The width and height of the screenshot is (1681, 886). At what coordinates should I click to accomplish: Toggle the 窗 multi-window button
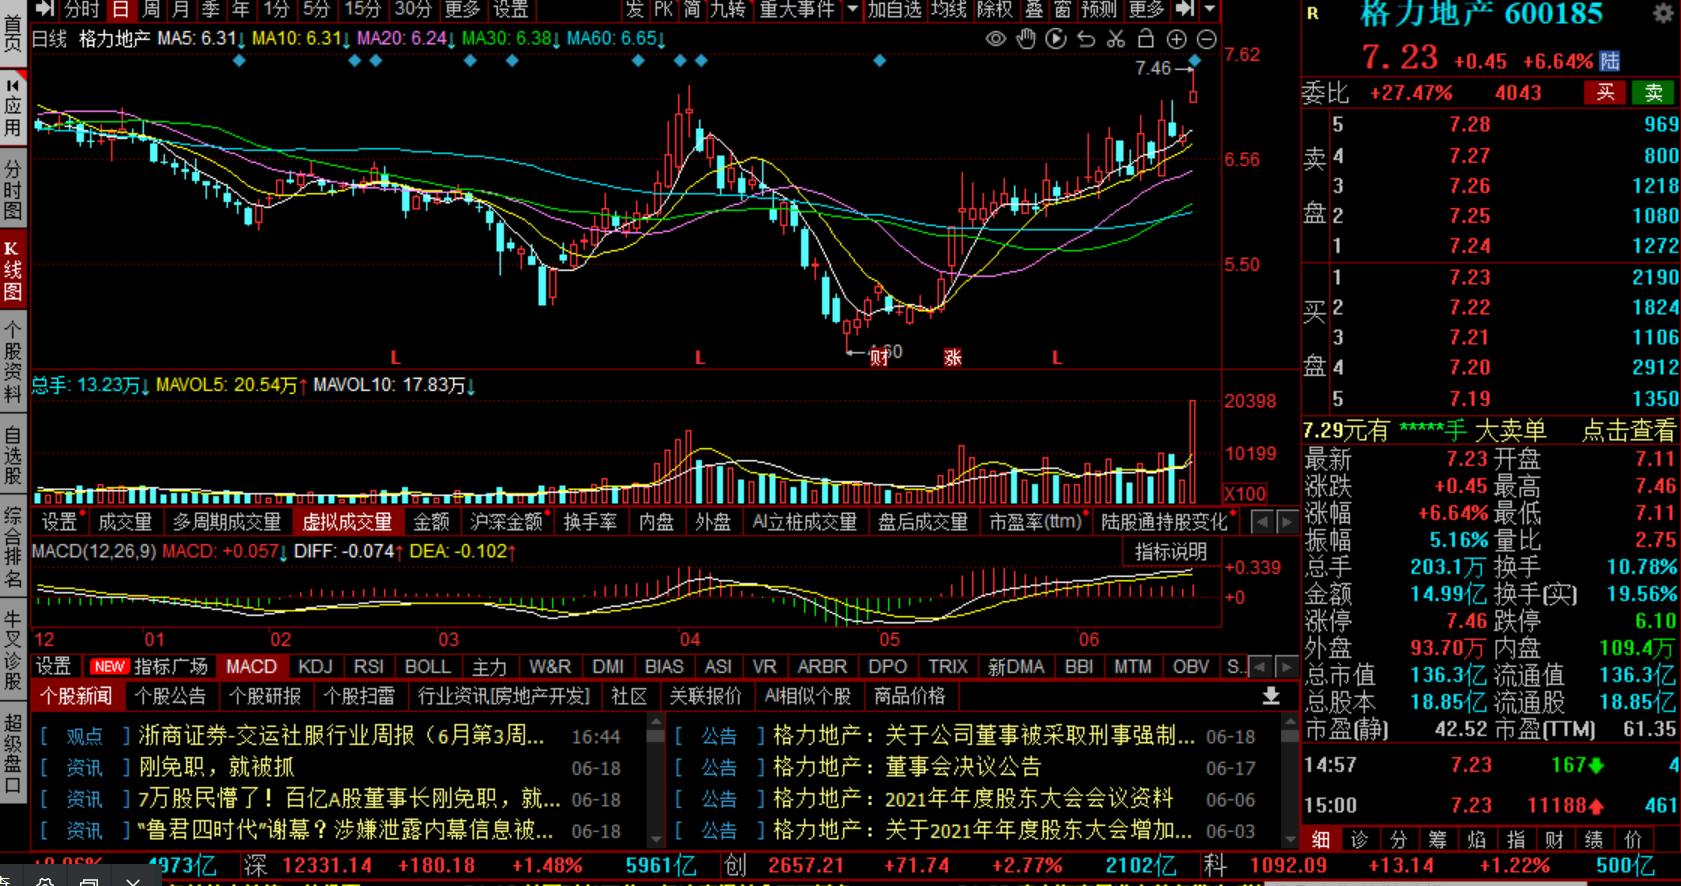pyautogui.click(x=1062, y=10)
